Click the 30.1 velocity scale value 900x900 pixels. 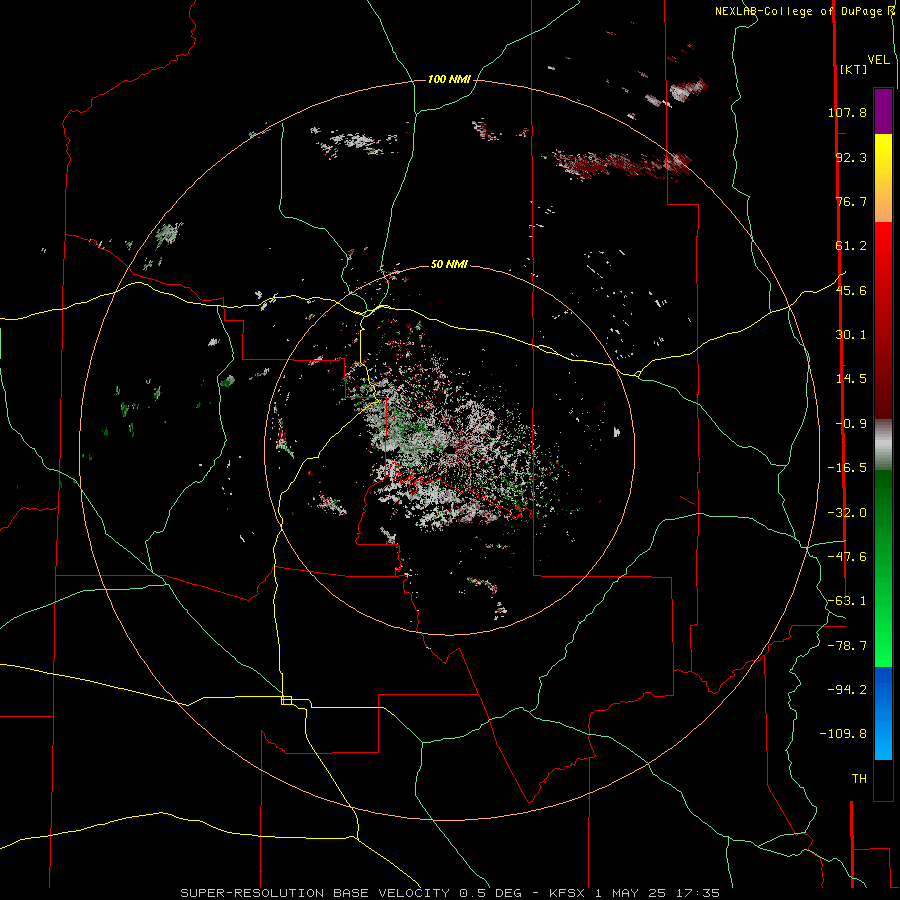tap(851, 335)
